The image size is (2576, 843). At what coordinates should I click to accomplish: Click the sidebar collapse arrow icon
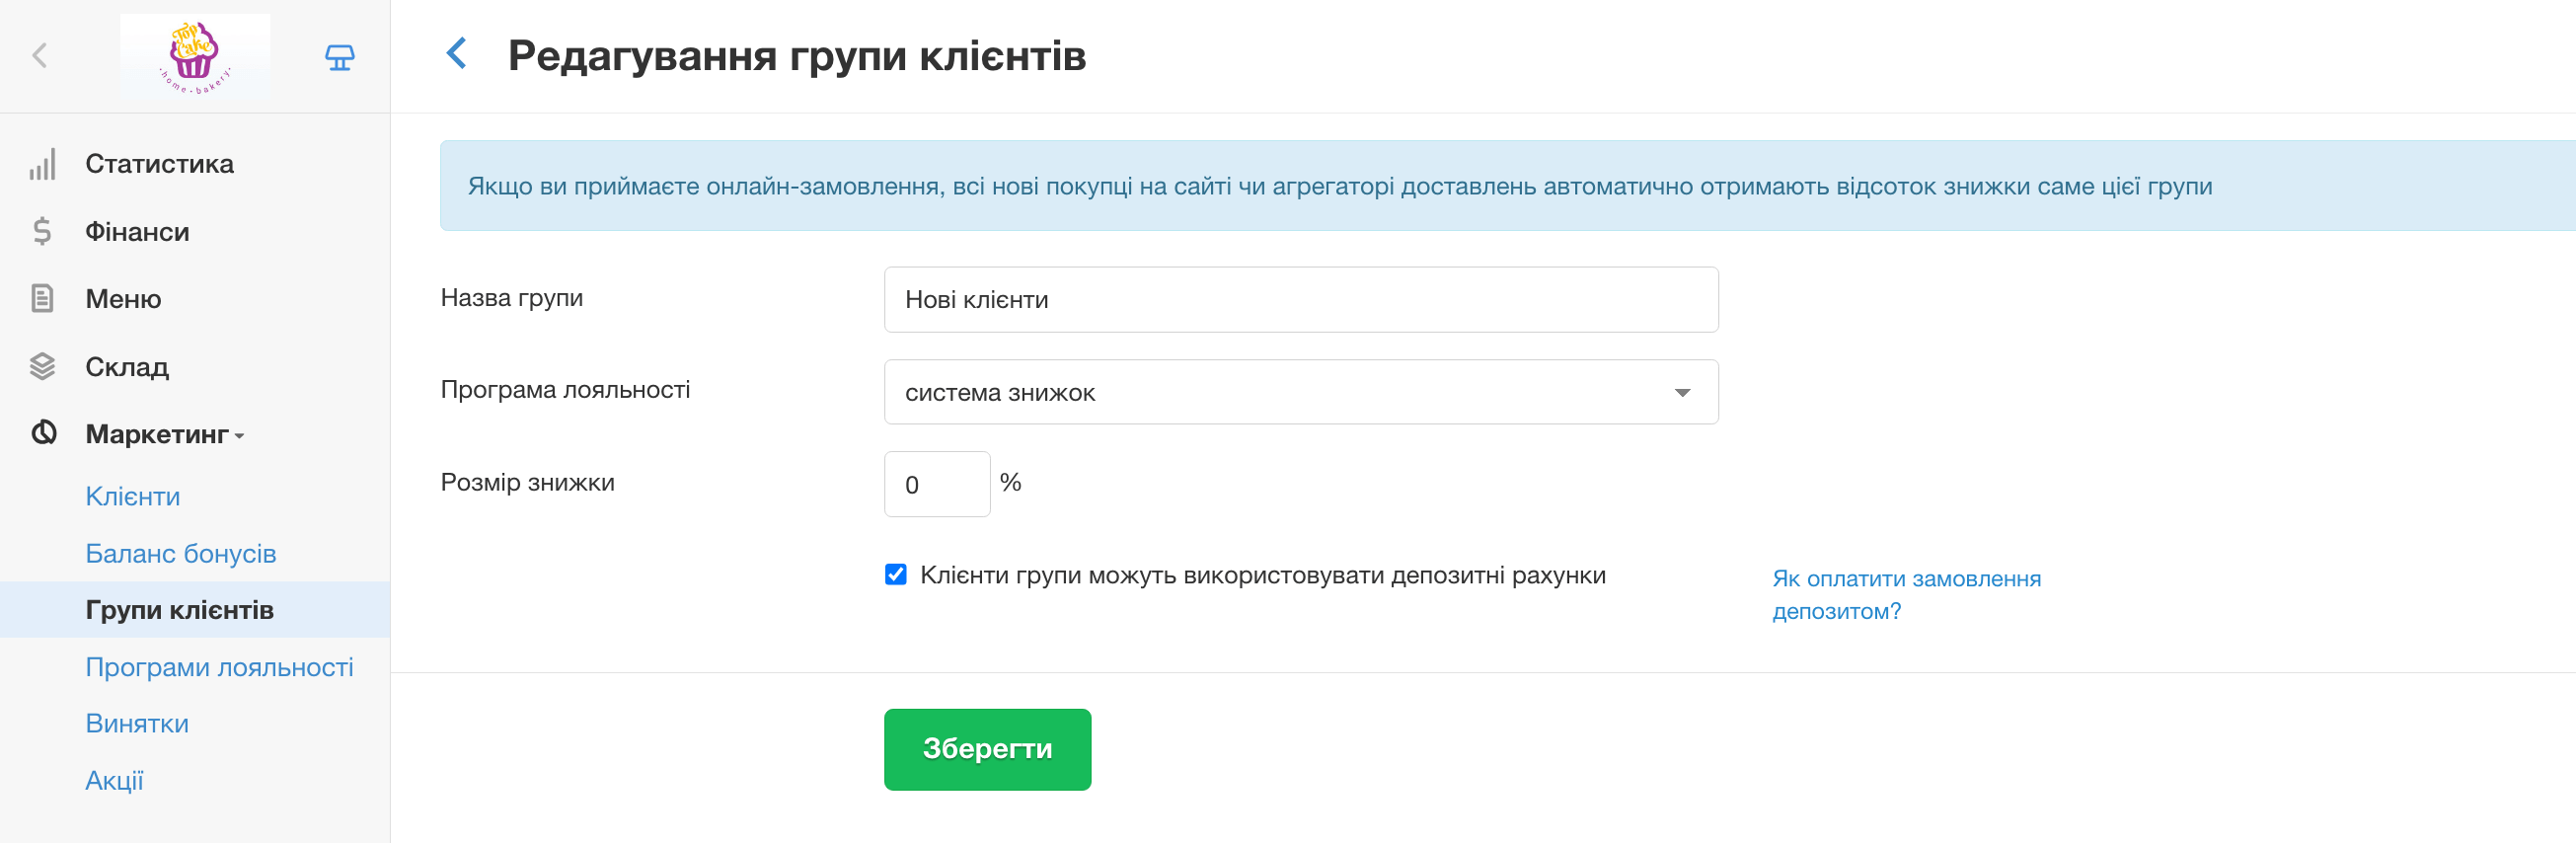pos(40,56)
